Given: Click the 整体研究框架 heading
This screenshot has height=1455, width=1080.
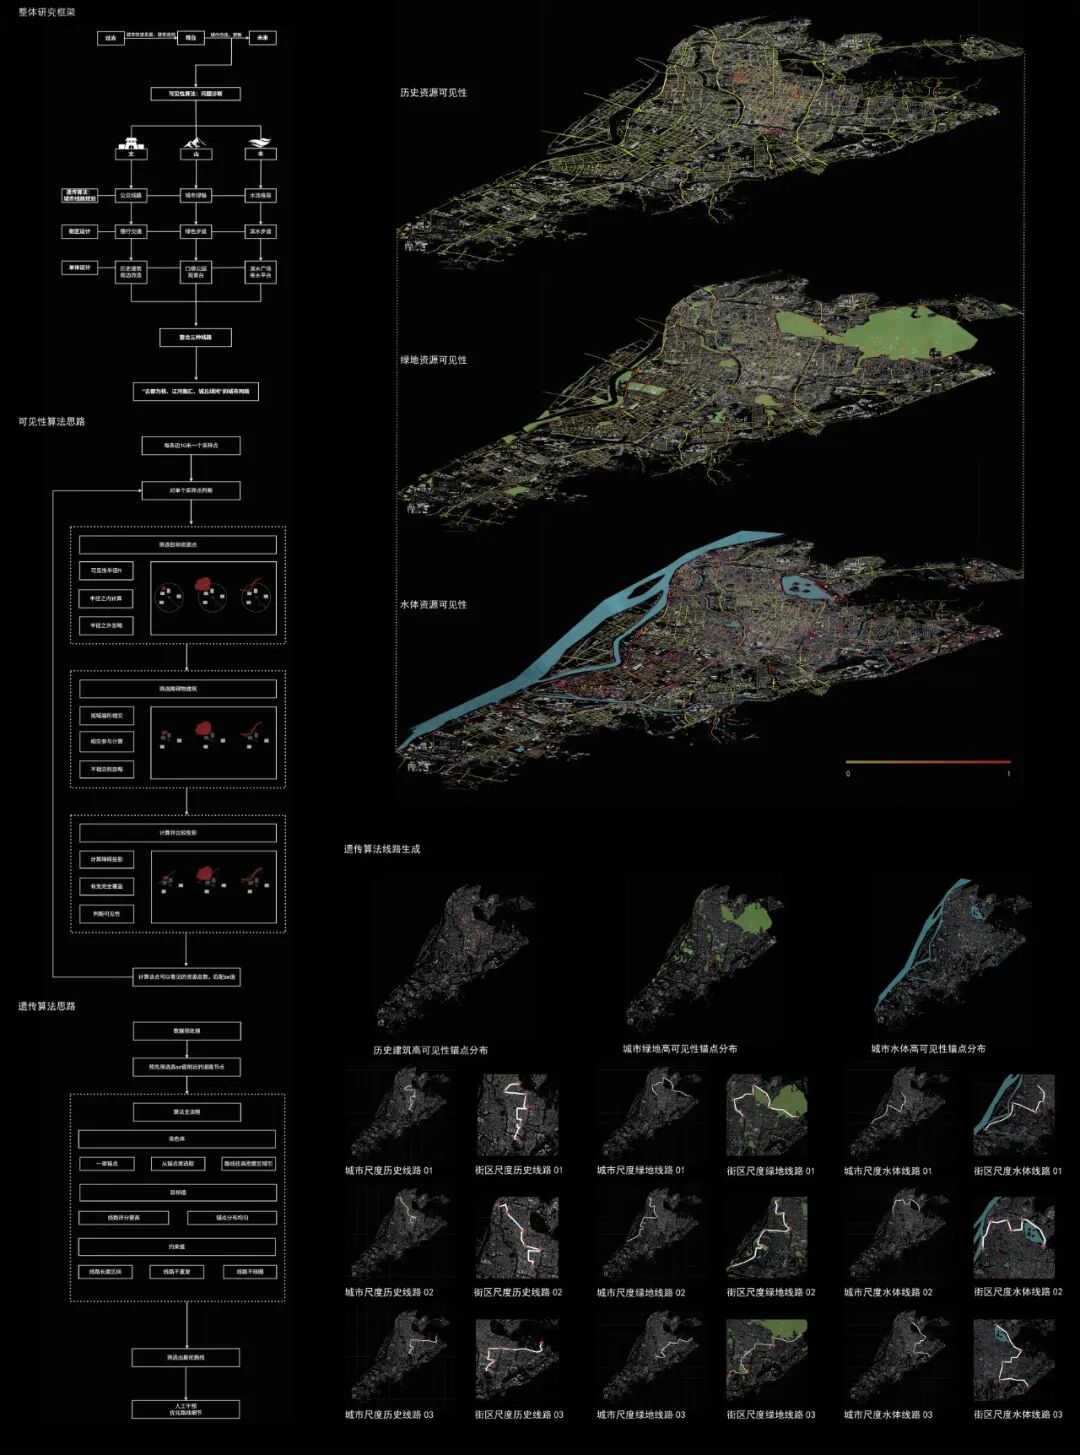Looking at the screenshot, I should (x=46, y=12).
